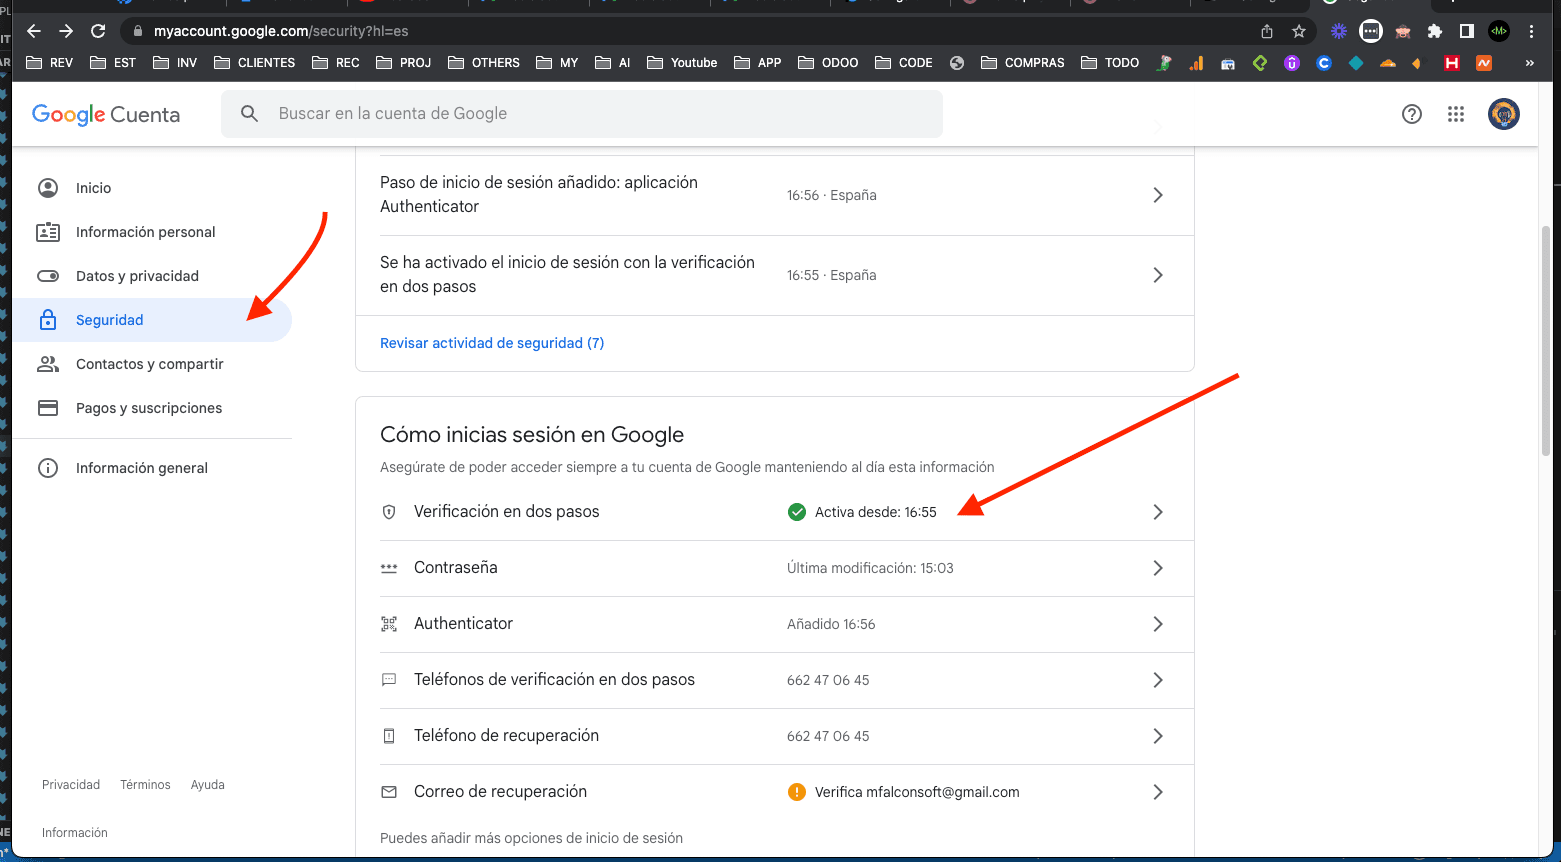Open the Ayuda footer link
This screenshot has height=862, width=1561.
coord(208,785)
